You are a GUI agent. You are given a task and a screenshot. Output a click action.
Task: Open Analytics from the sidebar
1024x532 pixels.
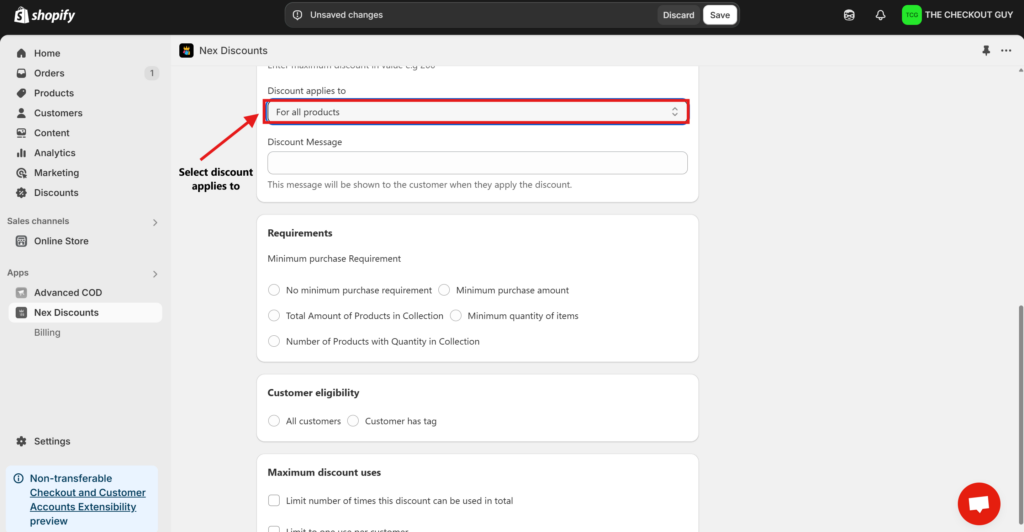coord(54,153)
